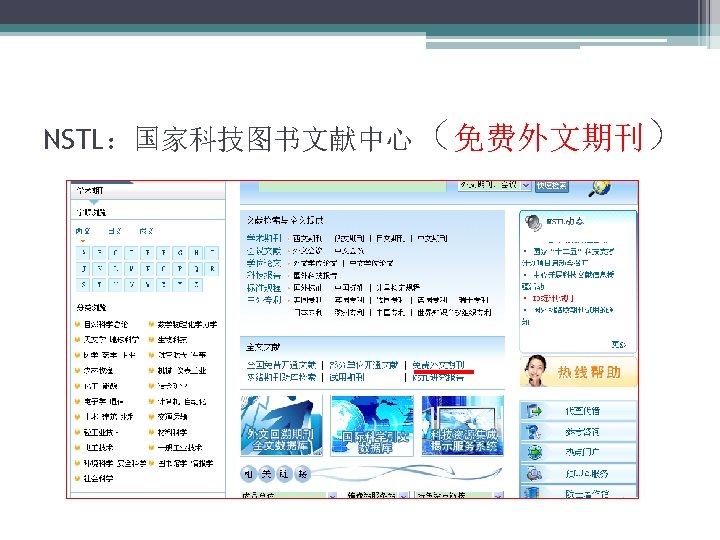Viewport: 720px width, 540px height.
Task: Open the 轻工业技术 category link
Action: point(101,432)
